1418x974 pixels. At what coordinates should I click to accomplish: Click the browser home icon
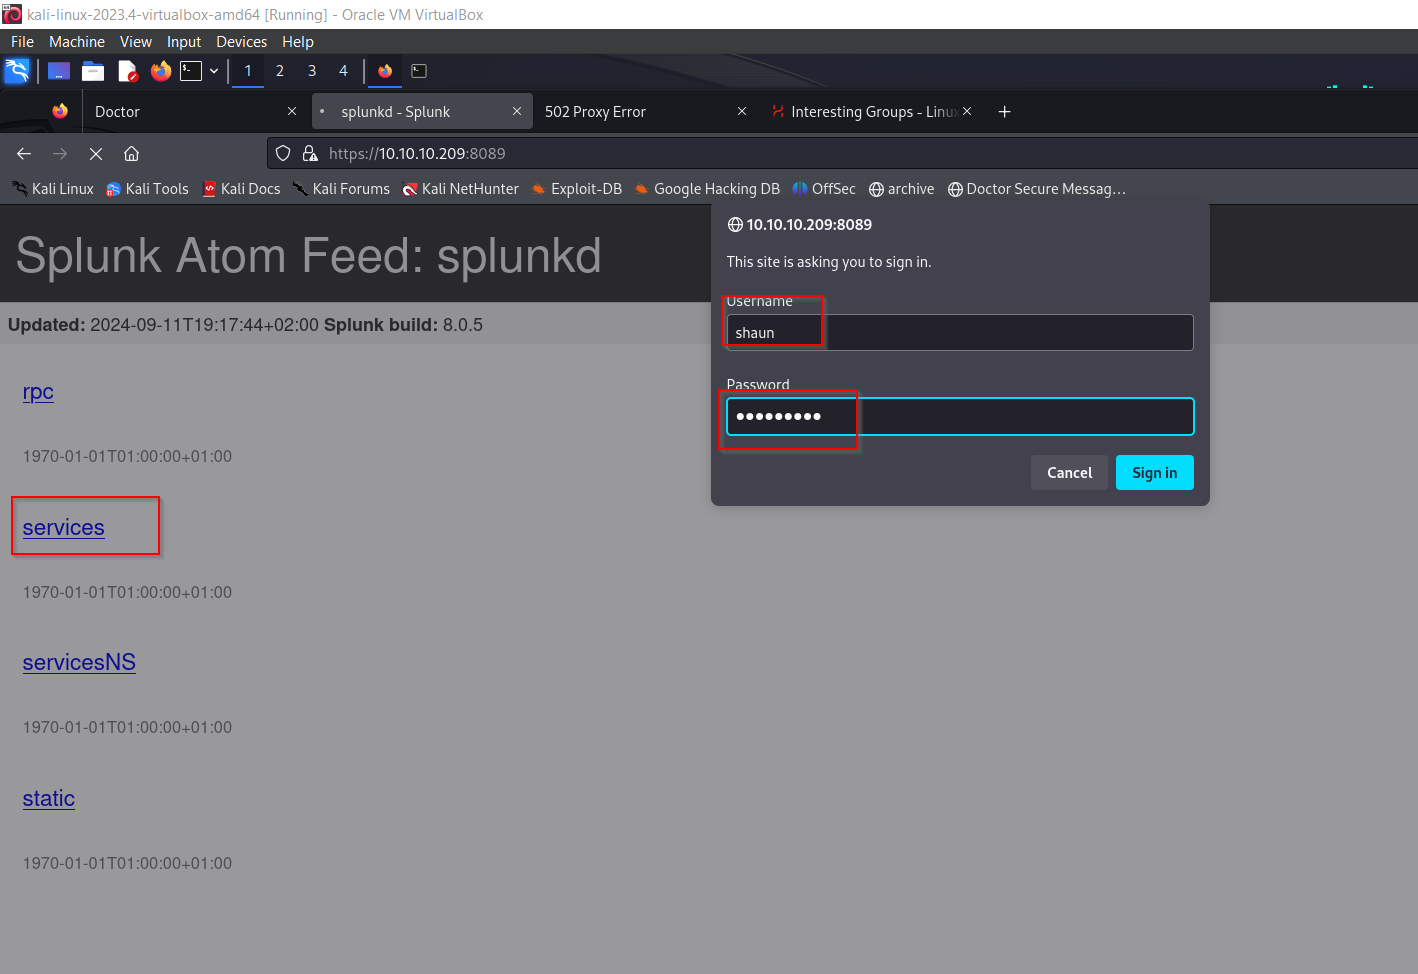point(131,154)
